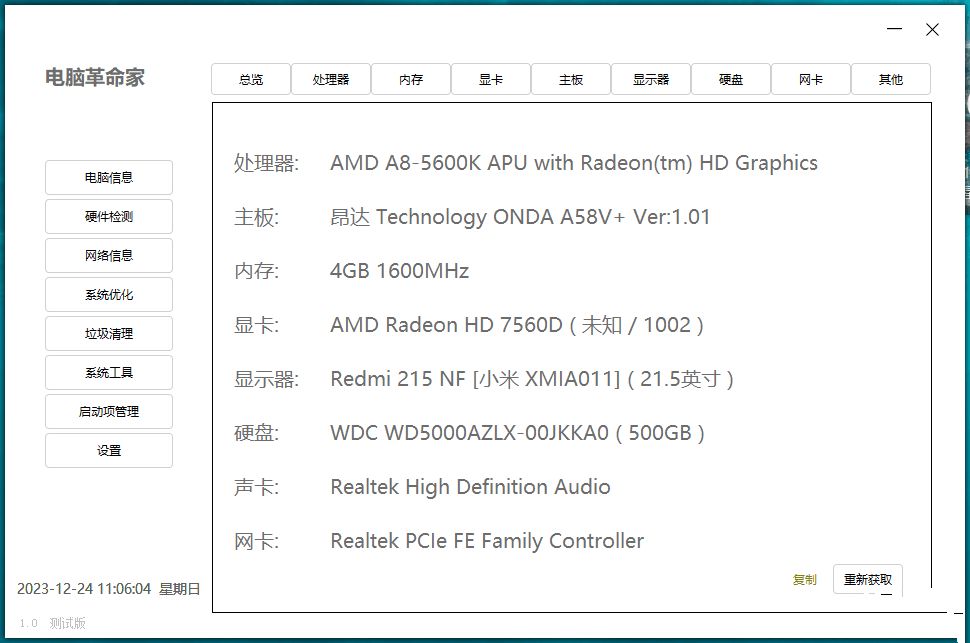
Task: Click the 复制 link
Action: pyautogui.click(x=804, y=580)
